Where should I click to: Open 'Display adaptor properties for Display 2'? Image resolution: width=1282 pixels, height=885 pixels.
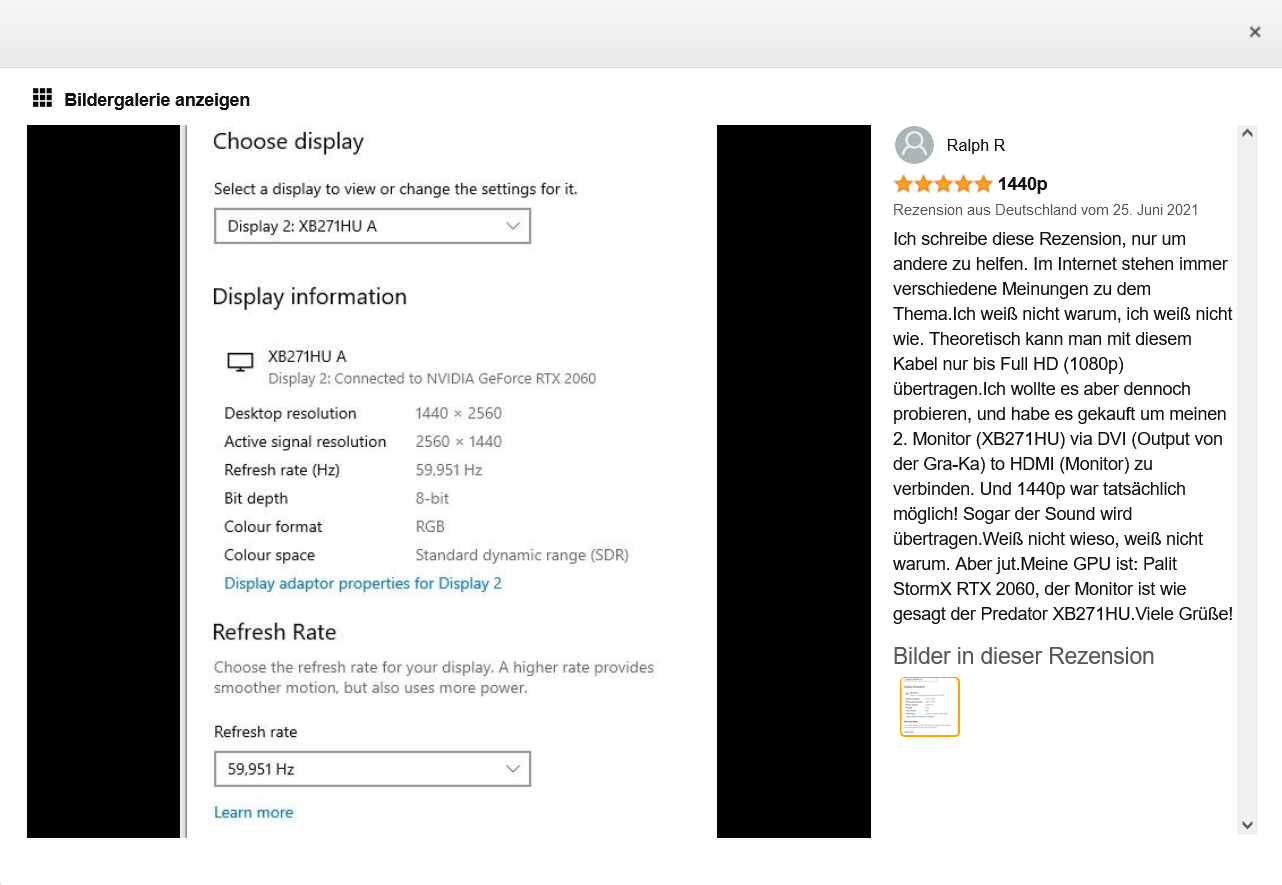[362, 583]
